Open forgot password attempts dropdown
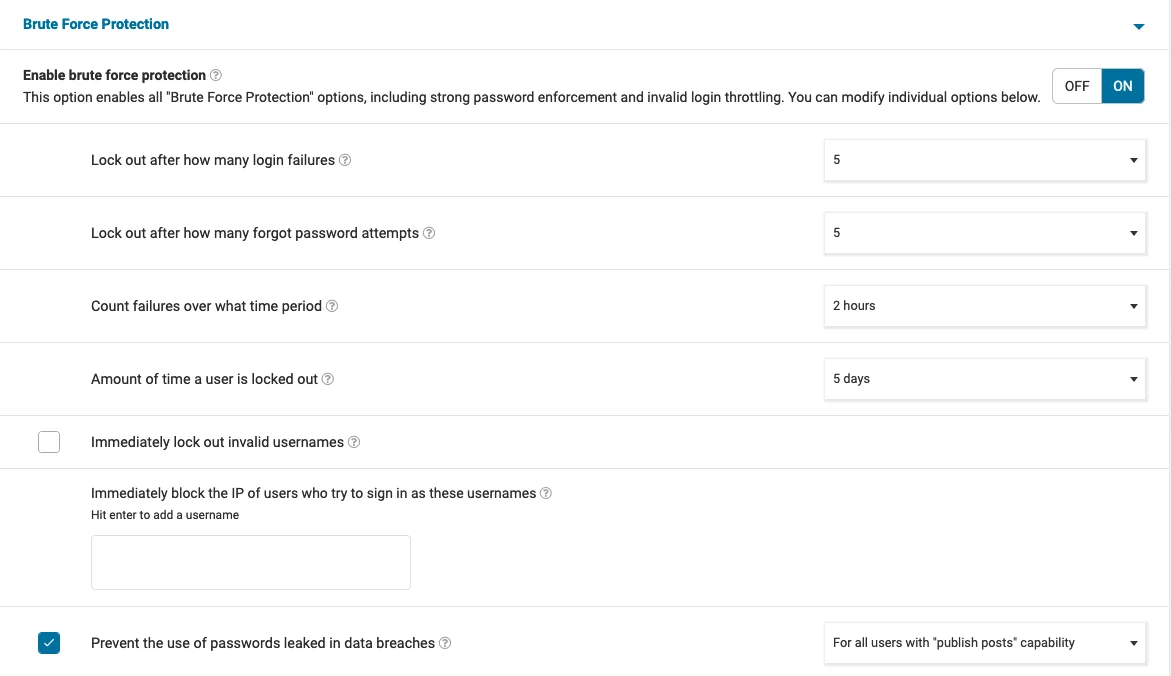This screenshot has height=676, width=1171. click(985, 233)
